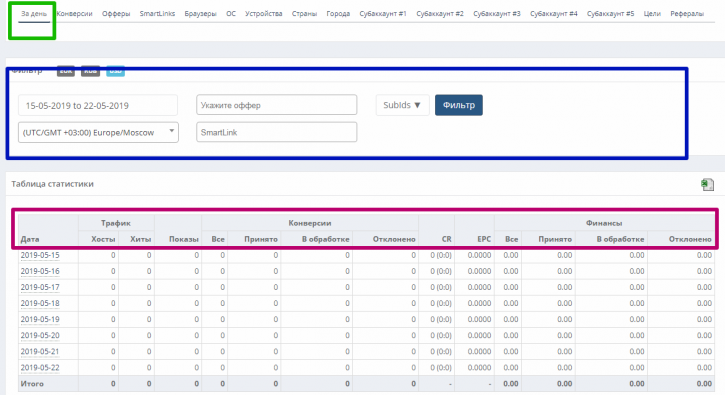Open the Страны tab
725x395 pixels.
304,14
